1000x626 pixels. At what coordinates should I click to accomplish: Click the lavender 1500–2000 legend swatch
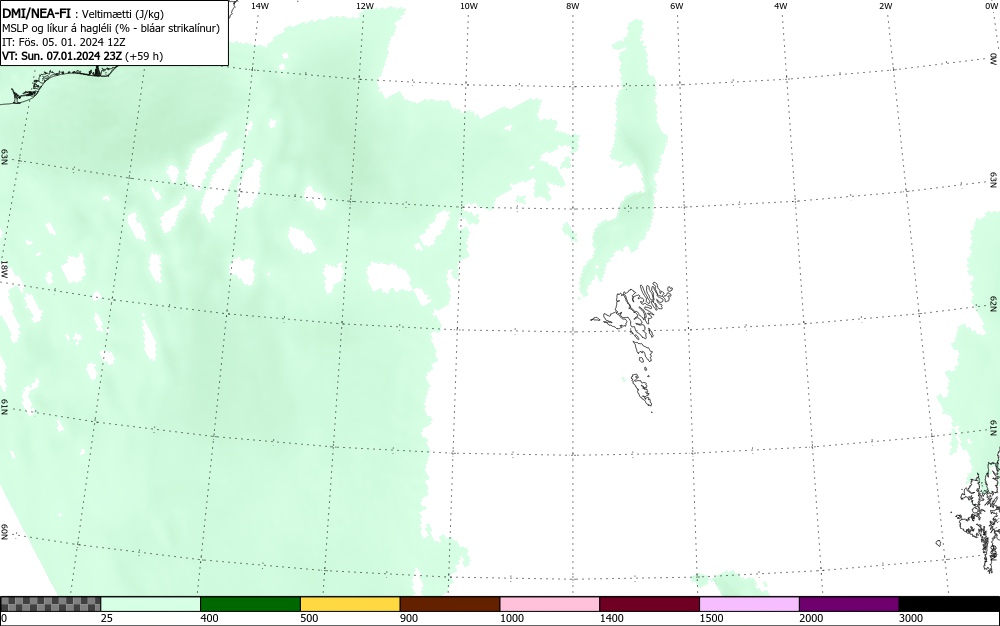(x=749, y=604)
